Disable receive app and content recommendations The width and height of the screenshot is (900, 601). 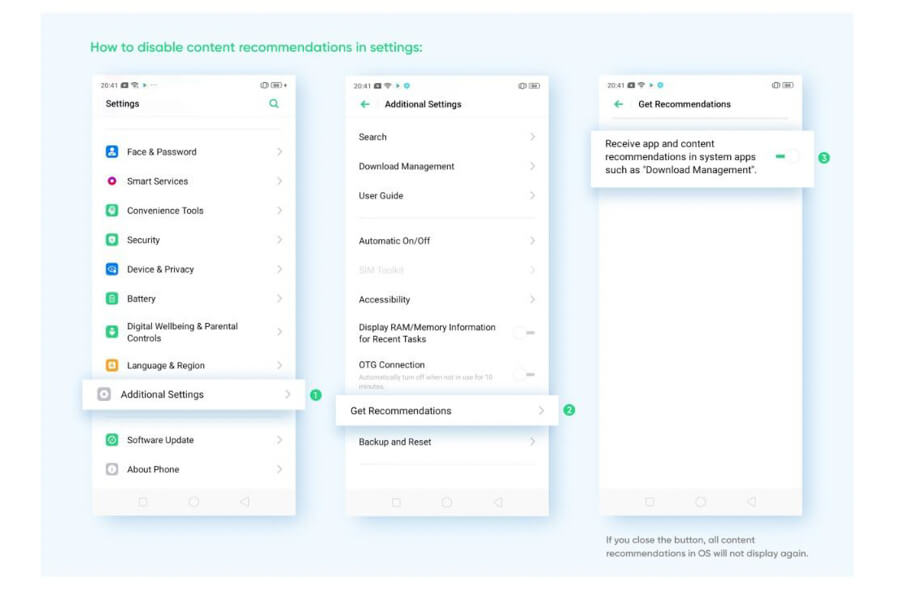coord(786,157)
